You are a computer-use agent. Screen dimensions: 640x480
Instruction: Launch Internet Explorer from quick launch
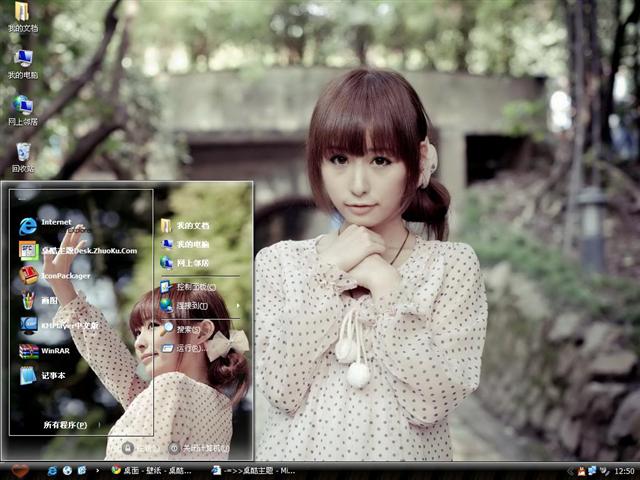[52, 471]
